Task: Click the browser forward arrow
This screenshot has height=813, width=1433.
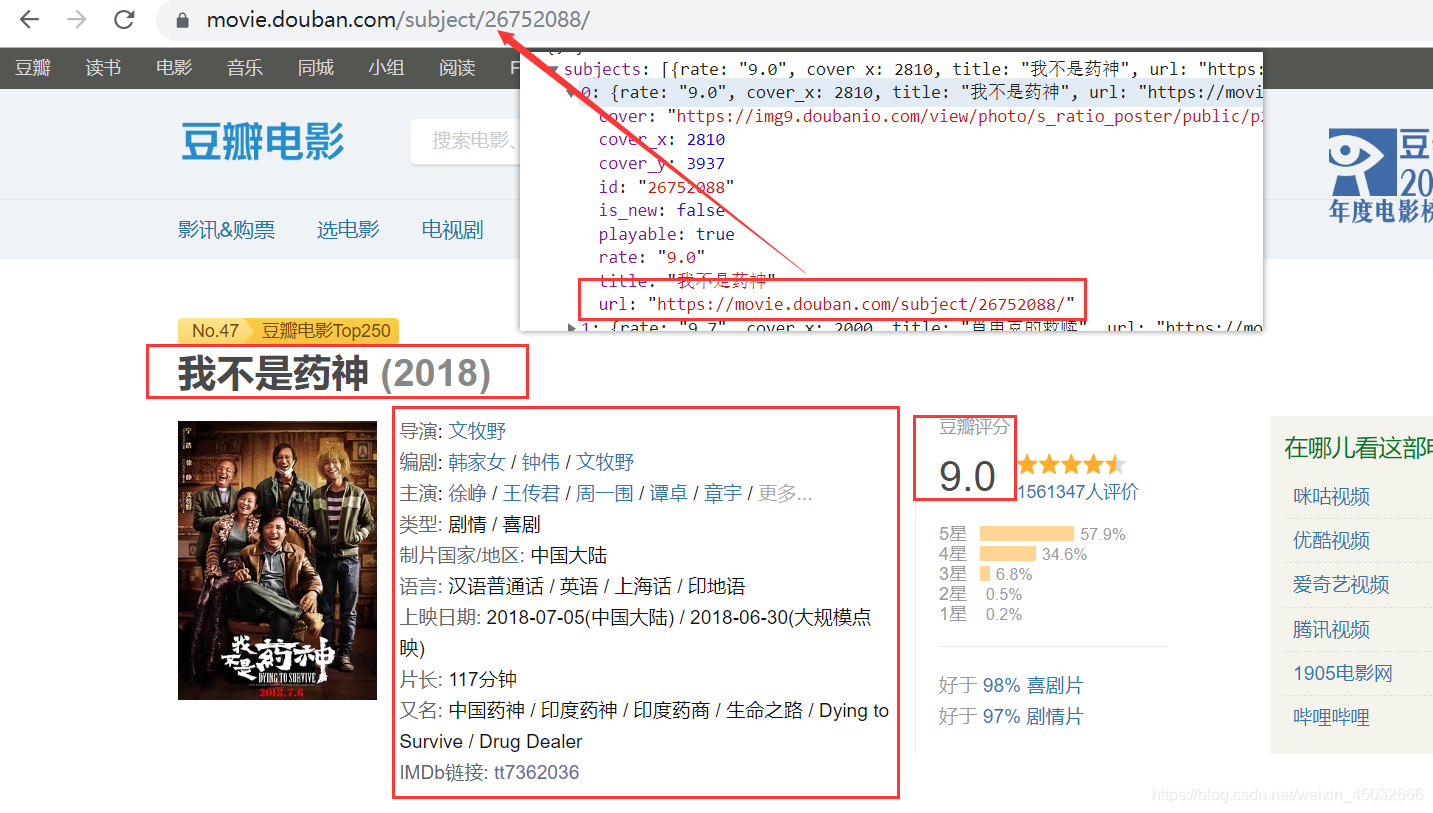Action: point(76,19)
